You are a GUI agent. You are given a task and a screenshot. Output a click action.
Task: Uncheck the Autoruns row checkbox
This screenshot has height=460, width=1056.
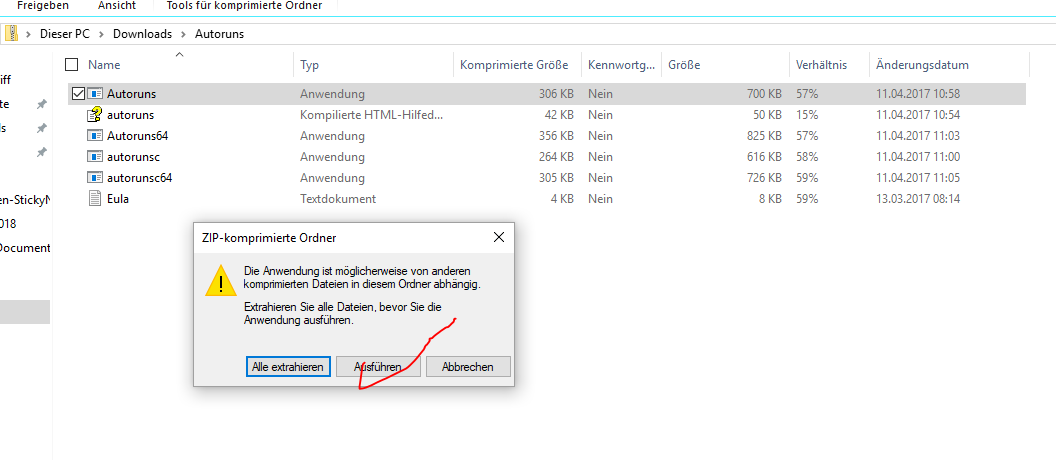tap(77, 94)
